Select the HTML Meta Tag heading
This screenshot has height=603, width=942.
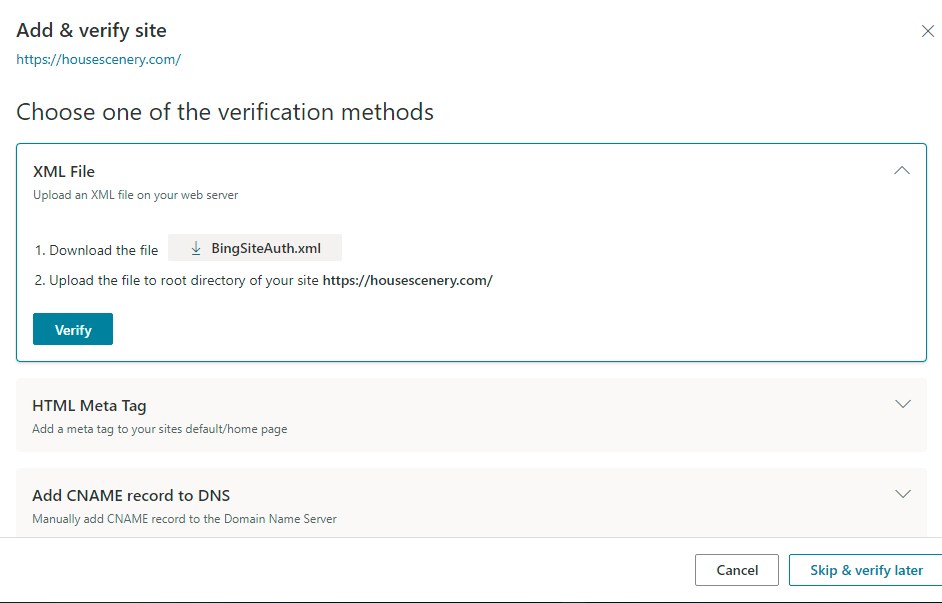click(x=89, y=406)
